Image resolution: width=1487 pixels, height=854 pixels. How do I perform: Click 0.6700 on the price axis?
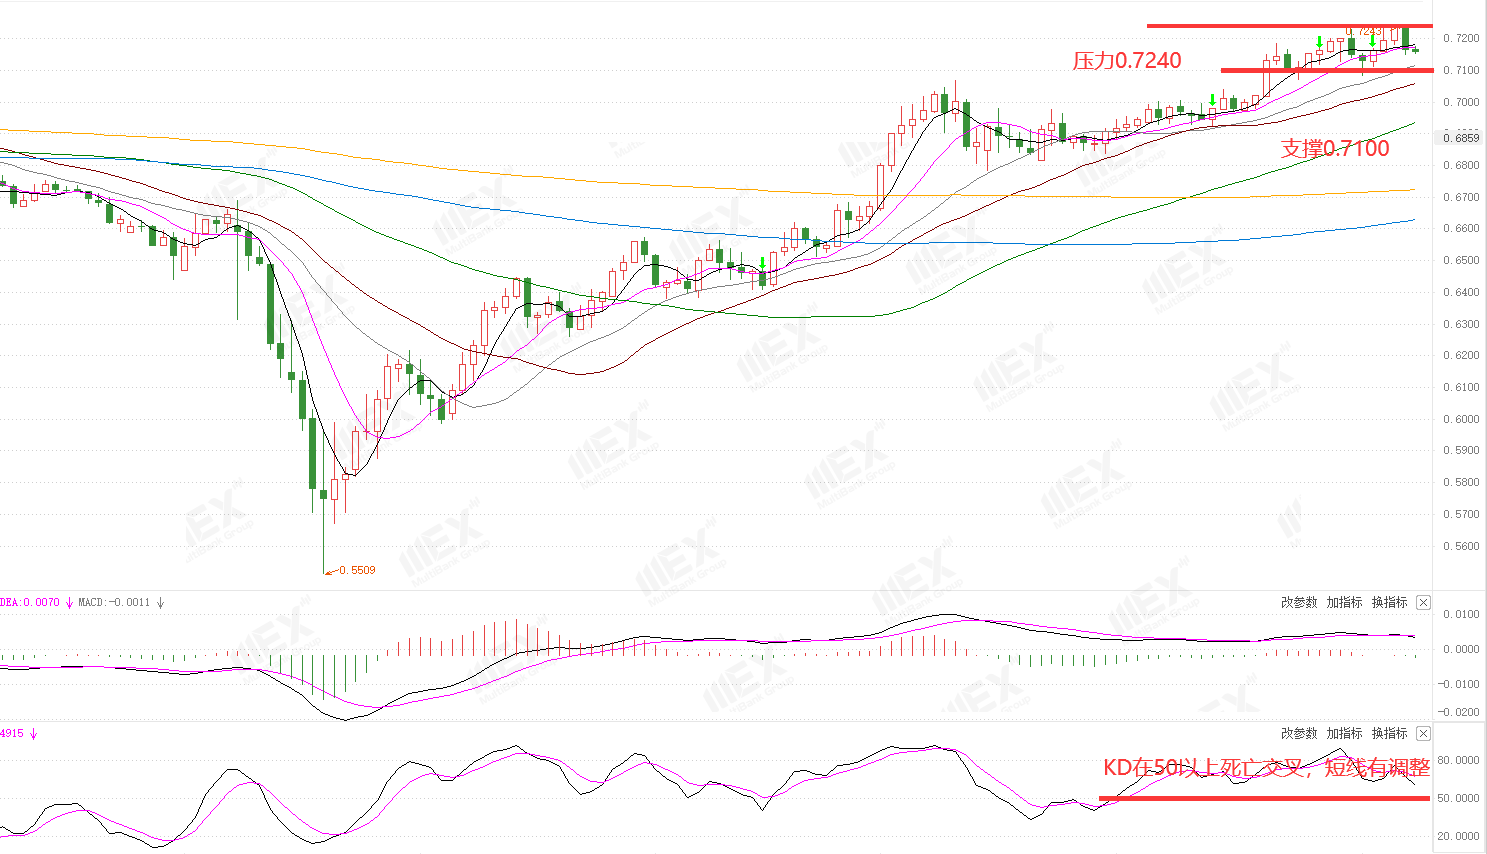[x=1462, y=197]
